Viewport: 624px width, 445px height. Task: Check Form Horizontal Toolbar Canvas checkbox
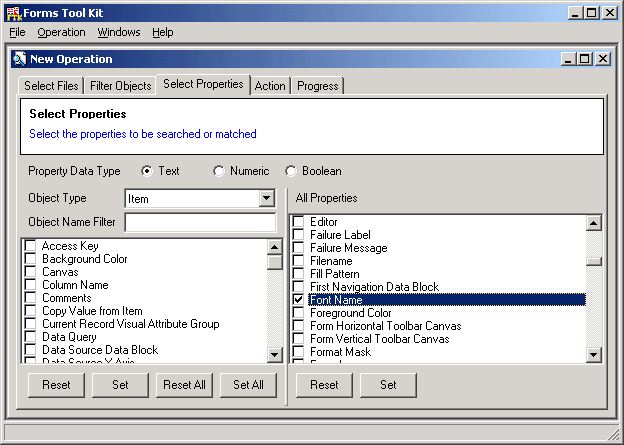298,326
